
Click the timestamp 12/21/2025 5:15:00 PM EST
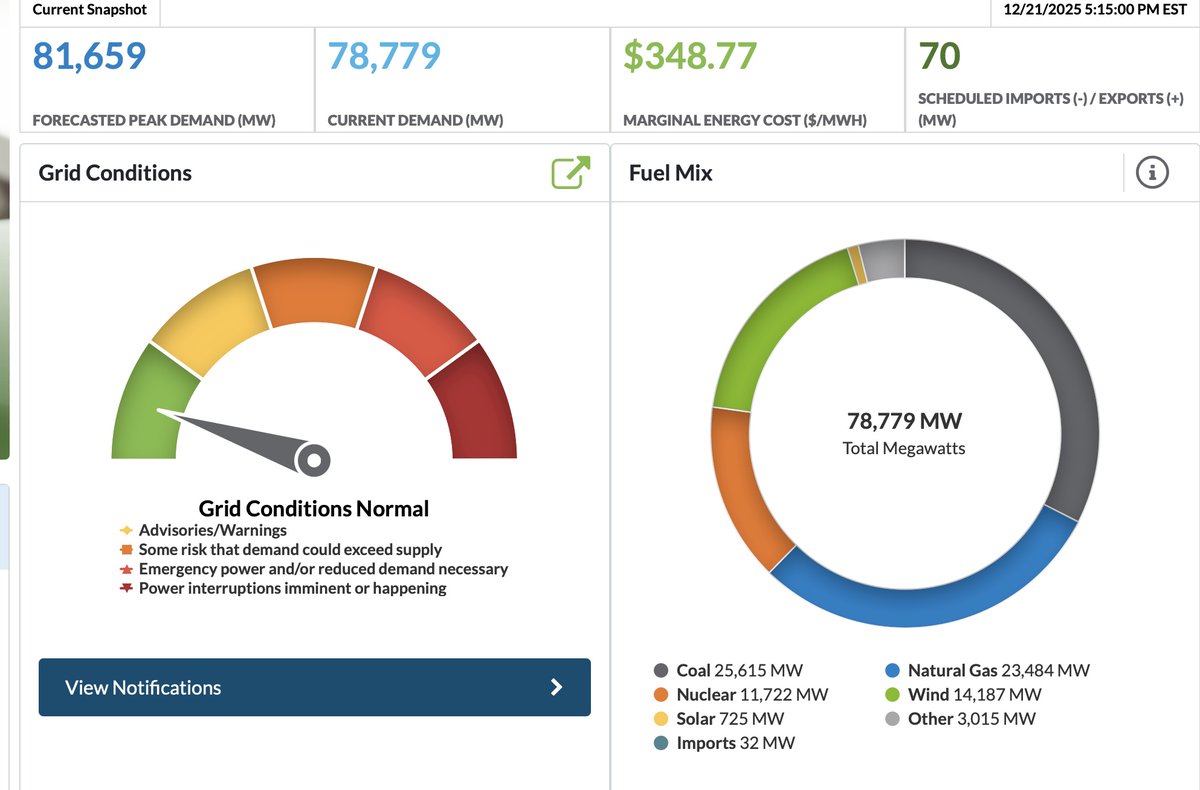pyautogui.click(x=1097, y=9)
